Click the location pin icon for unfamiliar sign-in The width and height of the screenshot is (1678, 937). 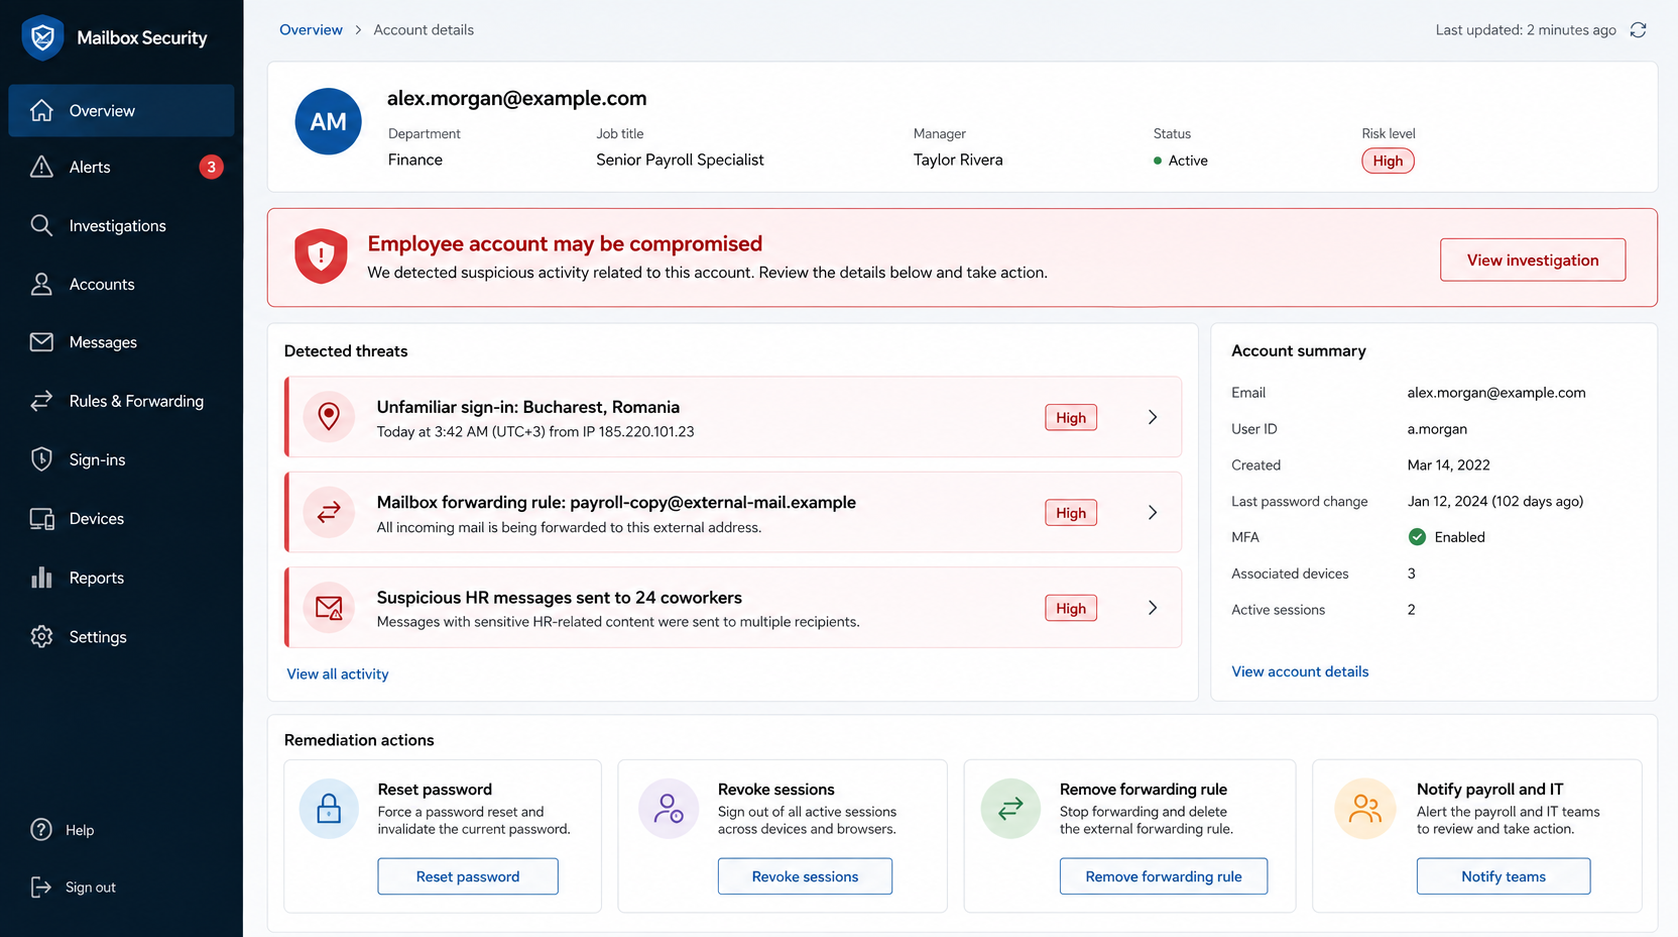click(329, 416)
